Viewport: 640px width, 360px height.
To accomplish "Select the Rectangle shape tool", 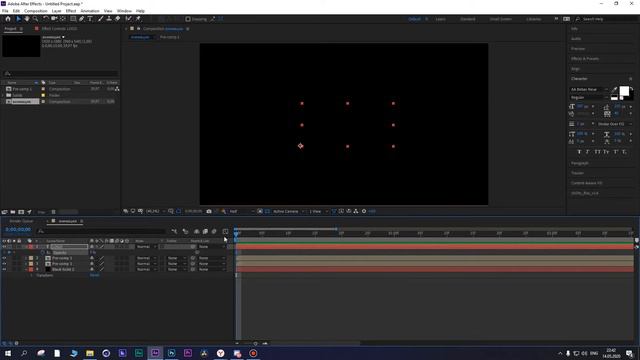I will [73, 19].
